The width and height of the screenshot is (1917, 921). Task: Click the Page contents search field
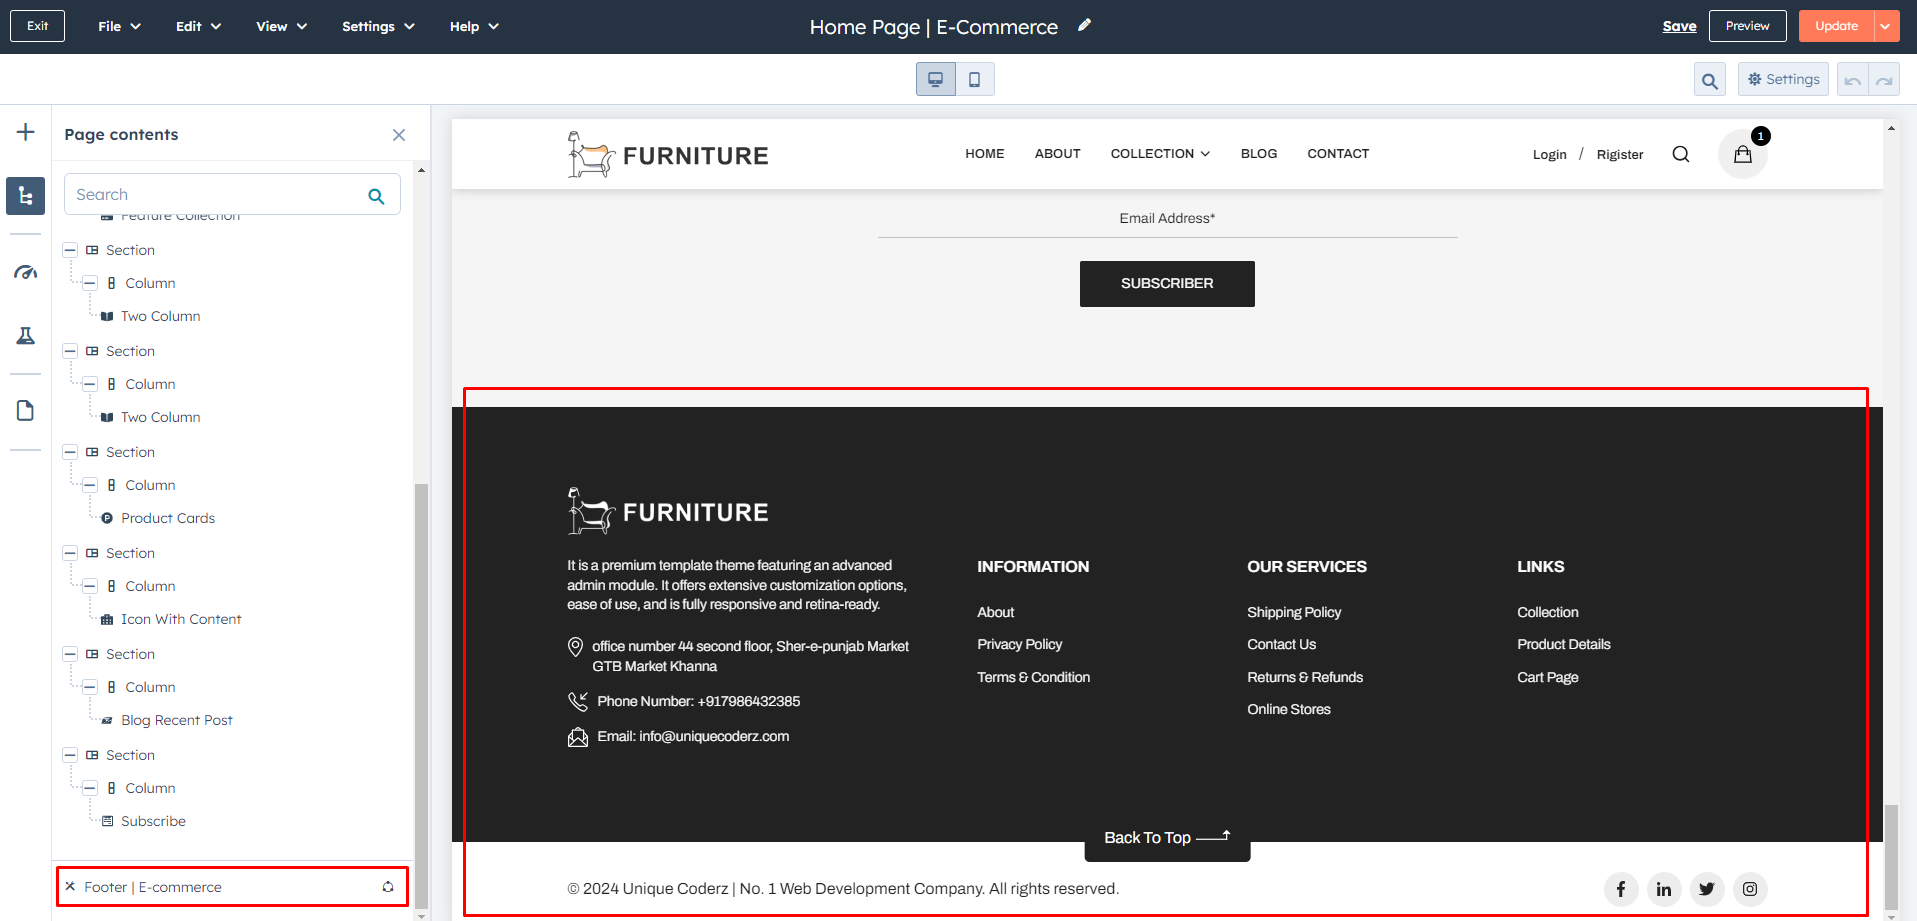(x=218, y=195)
